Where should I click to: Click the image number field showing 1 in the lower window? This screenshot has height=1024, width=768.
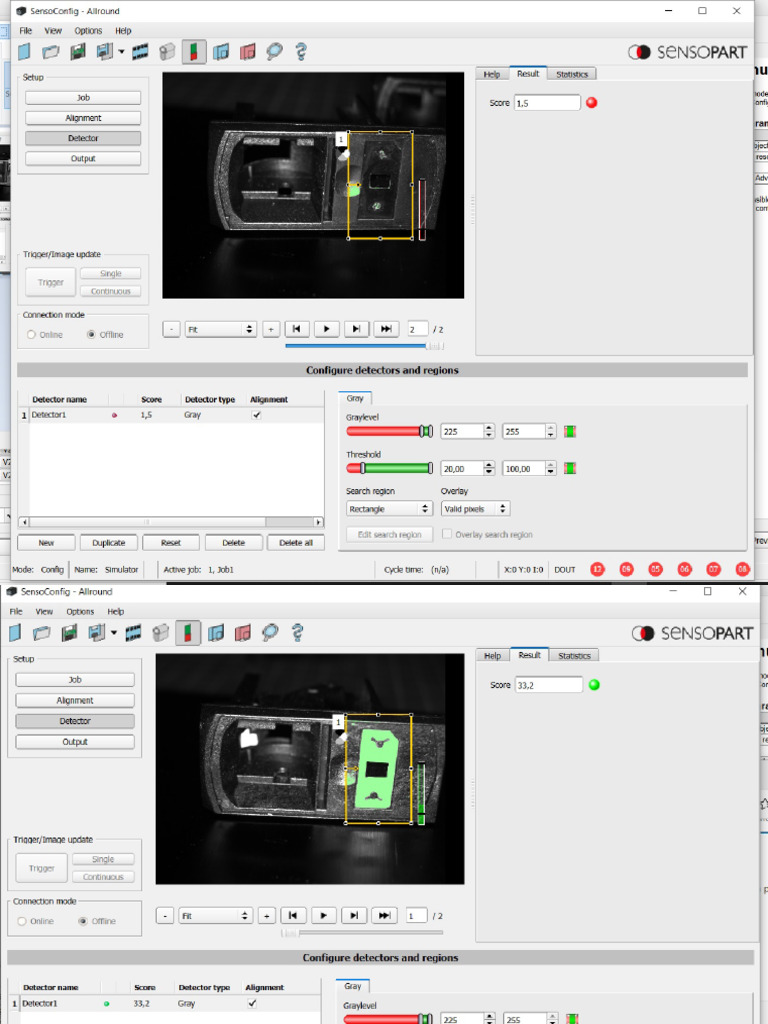[x=417, y=916]
